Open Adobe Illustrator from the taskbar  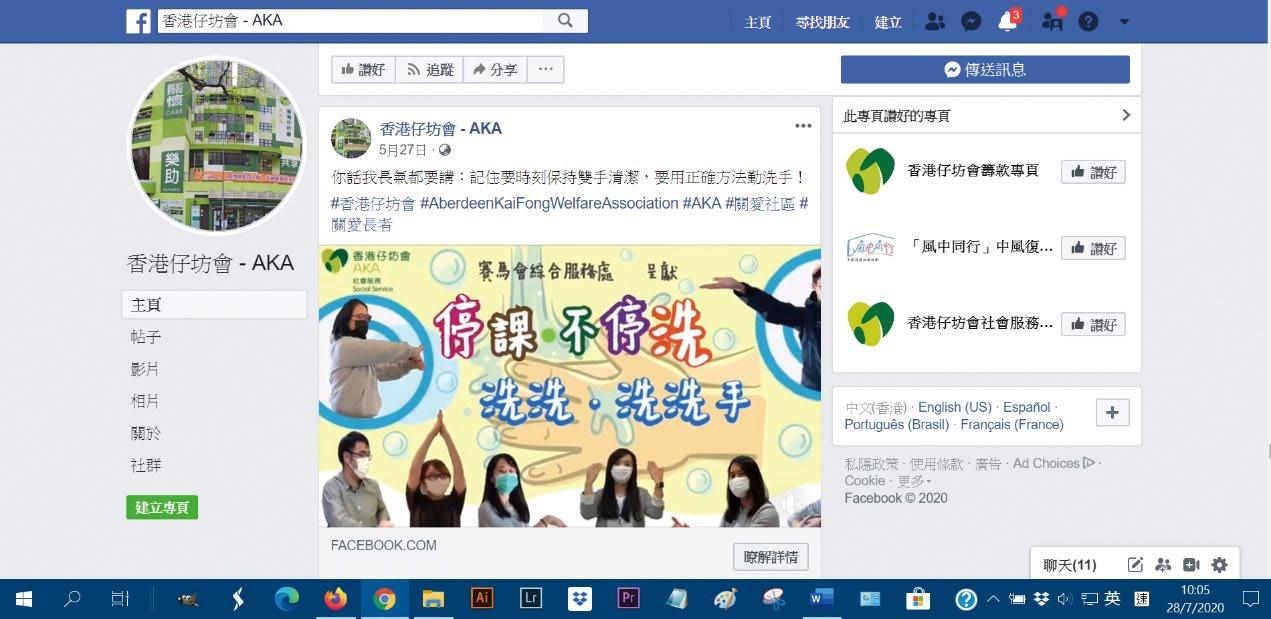coord(482,598)
